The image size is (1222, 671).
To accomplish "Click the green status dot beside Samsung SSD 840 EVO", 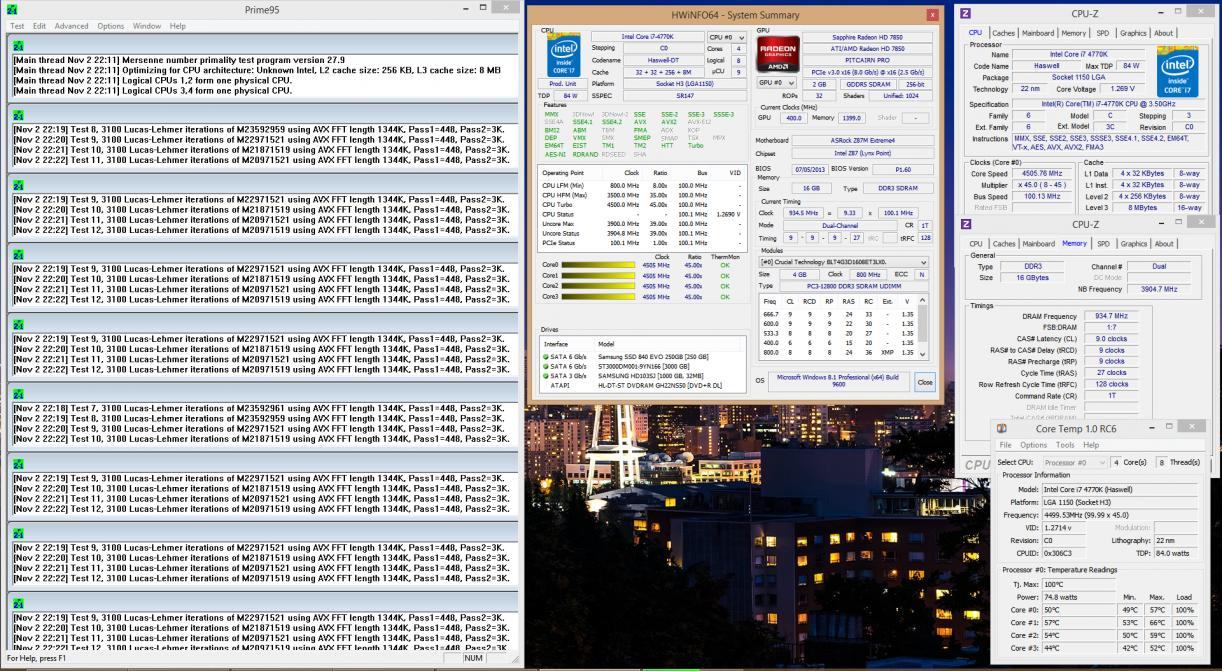I will [x=546, y=357].
